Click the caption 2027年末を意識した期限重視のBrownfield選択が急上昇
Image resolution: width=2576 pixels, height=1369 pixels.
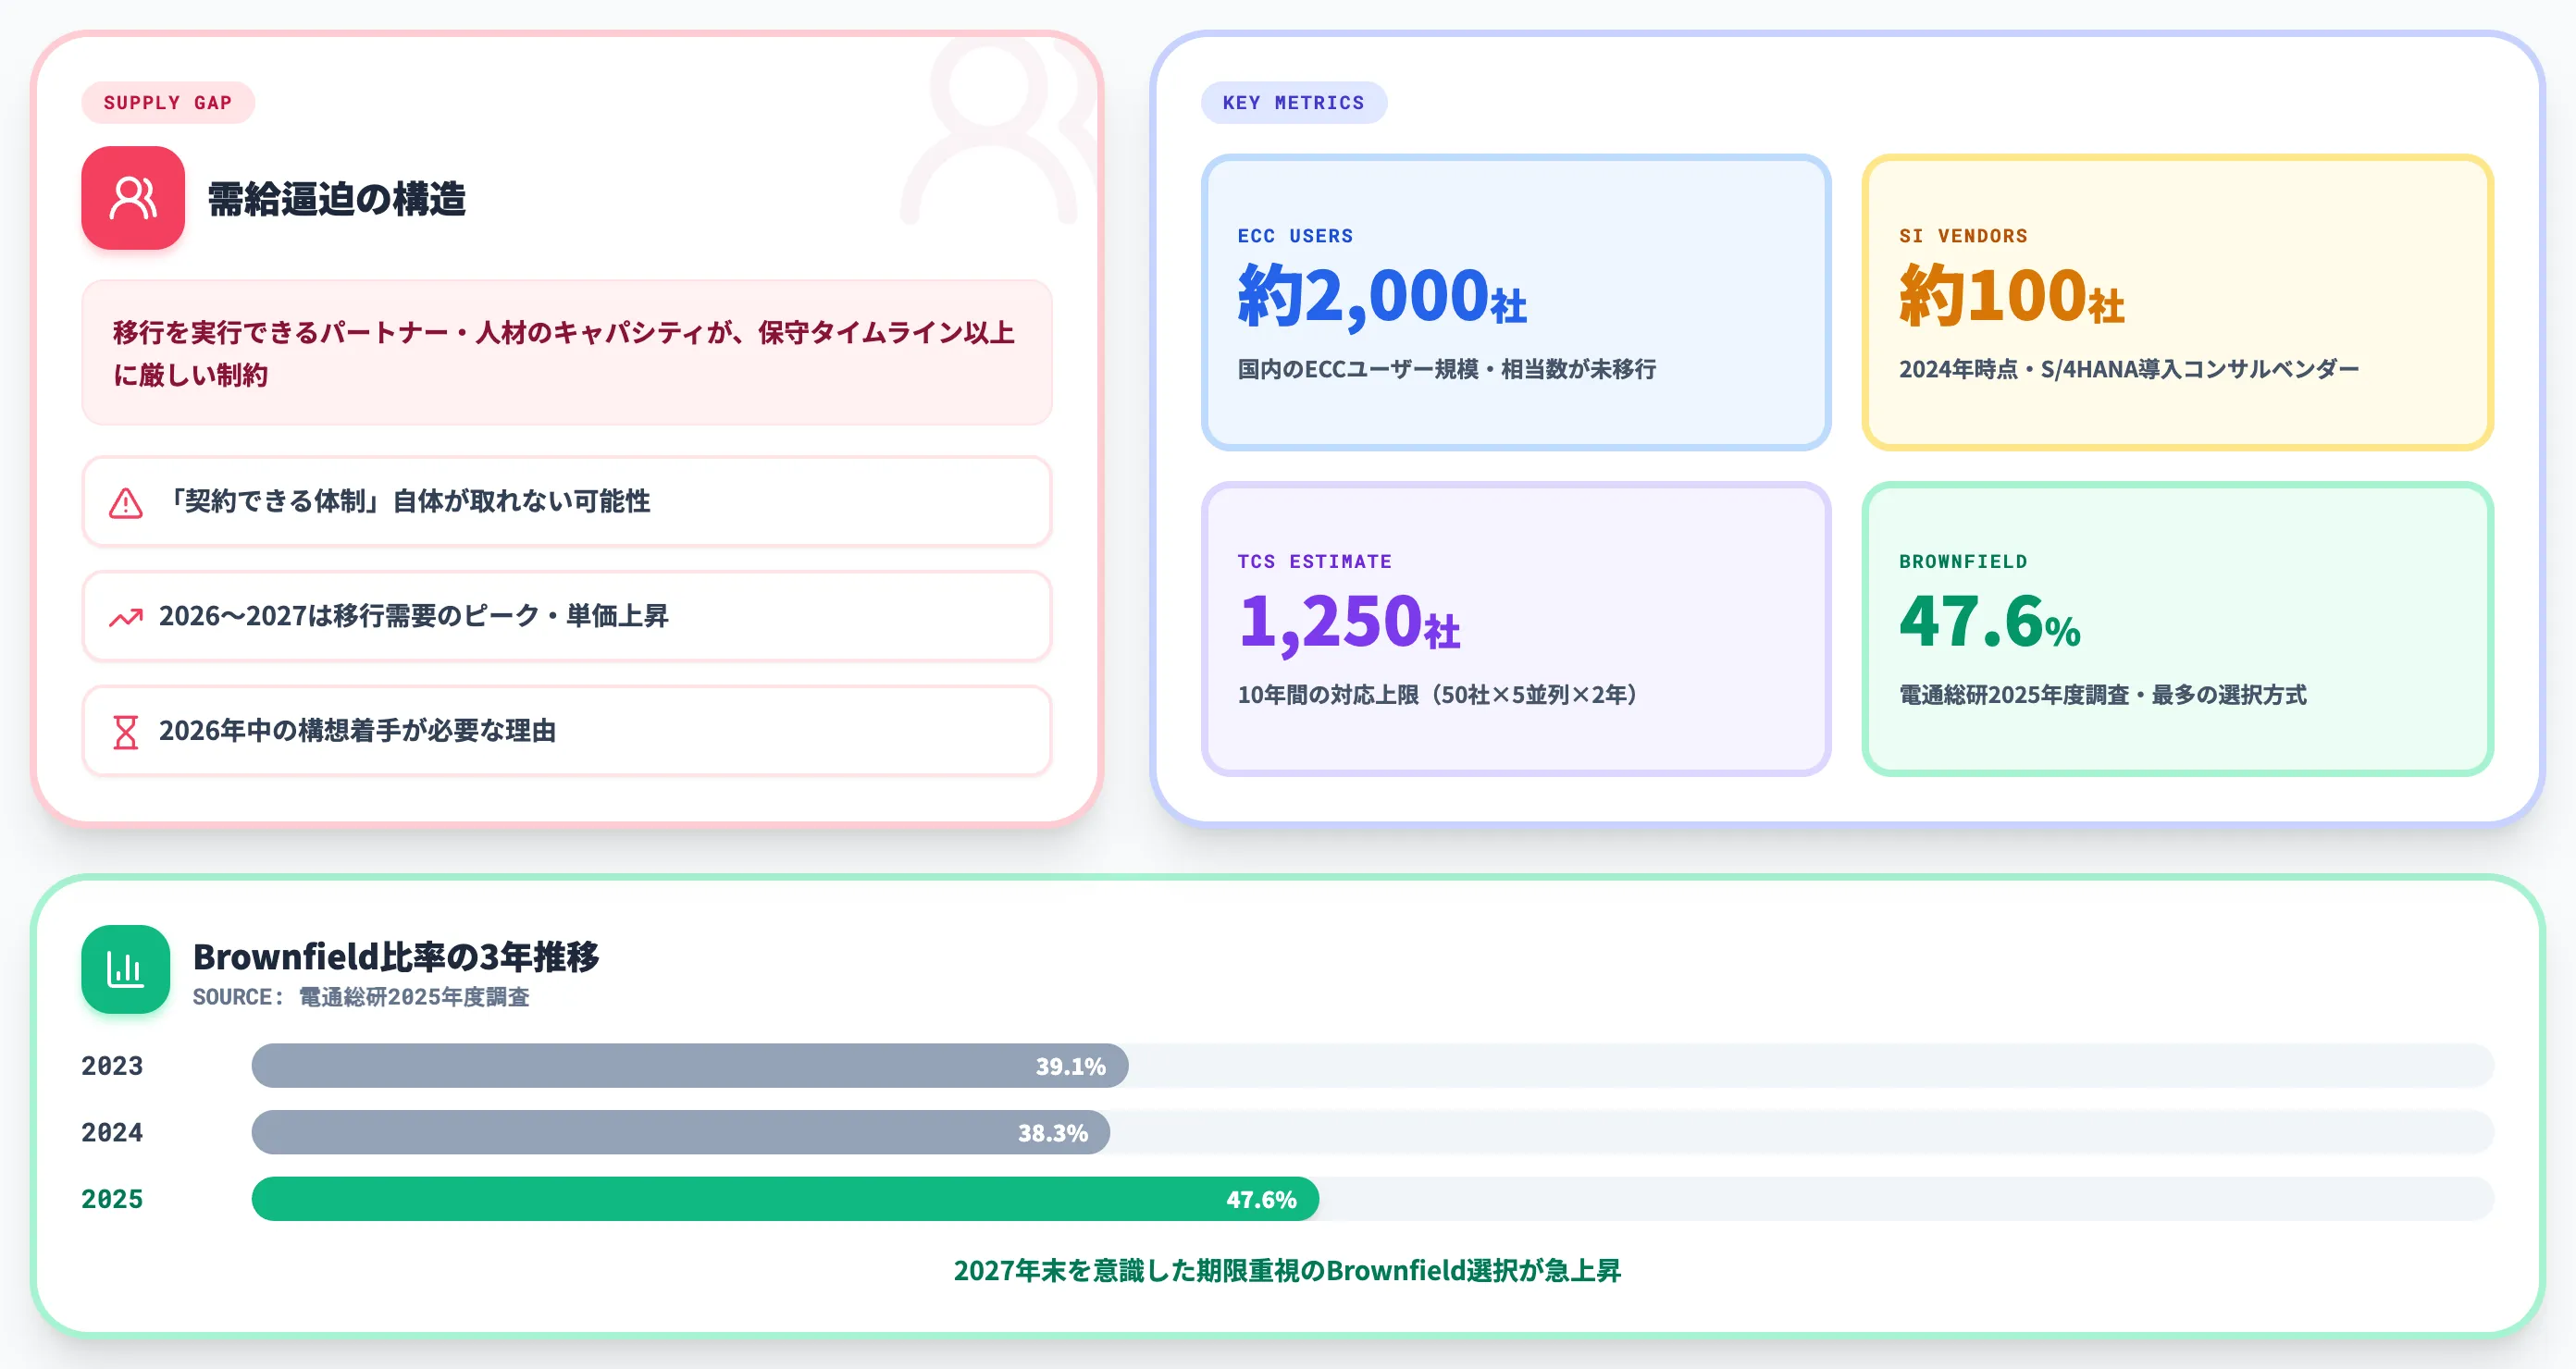[x=1287, y=1271]
